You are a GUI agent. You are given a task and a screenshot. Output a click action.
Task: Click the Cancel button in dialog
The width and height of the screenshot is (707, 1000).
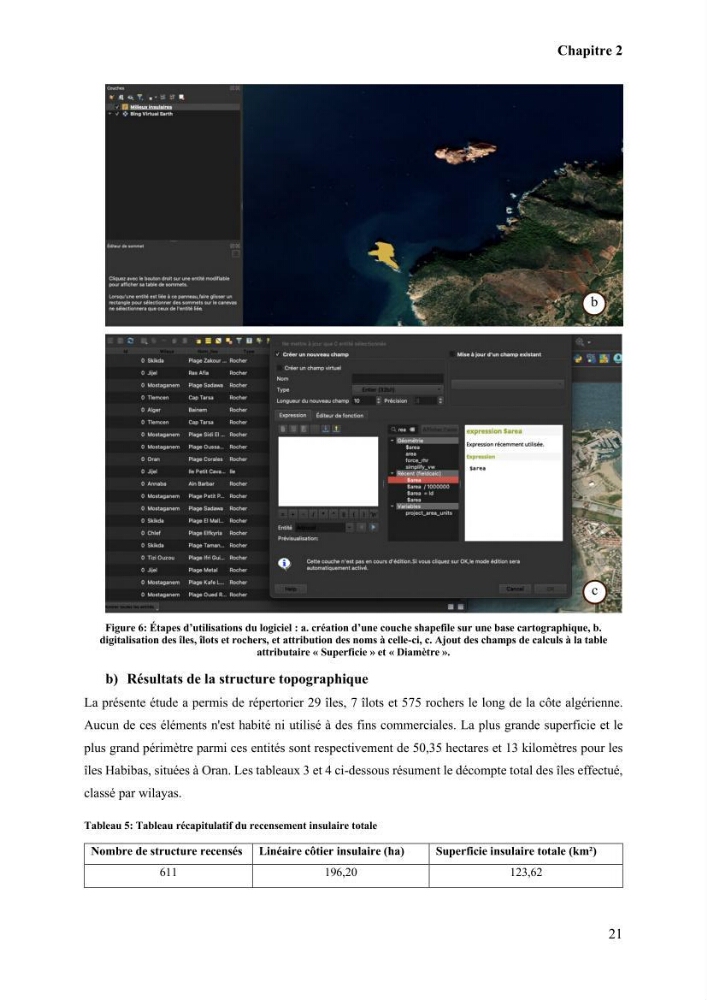pyautogui.click(x=514, y=589)
